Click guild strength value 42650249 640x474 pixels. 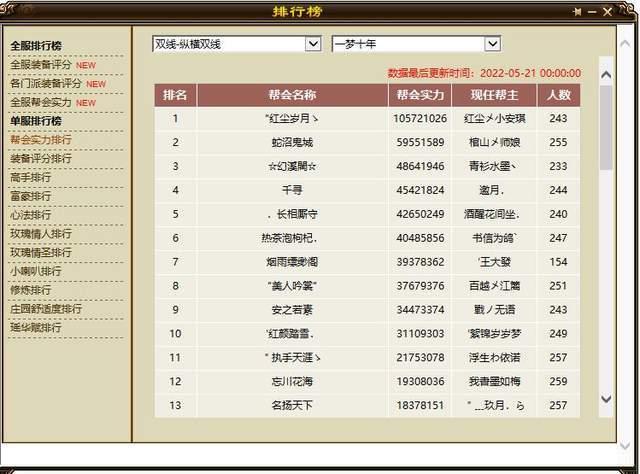point(420,214)
